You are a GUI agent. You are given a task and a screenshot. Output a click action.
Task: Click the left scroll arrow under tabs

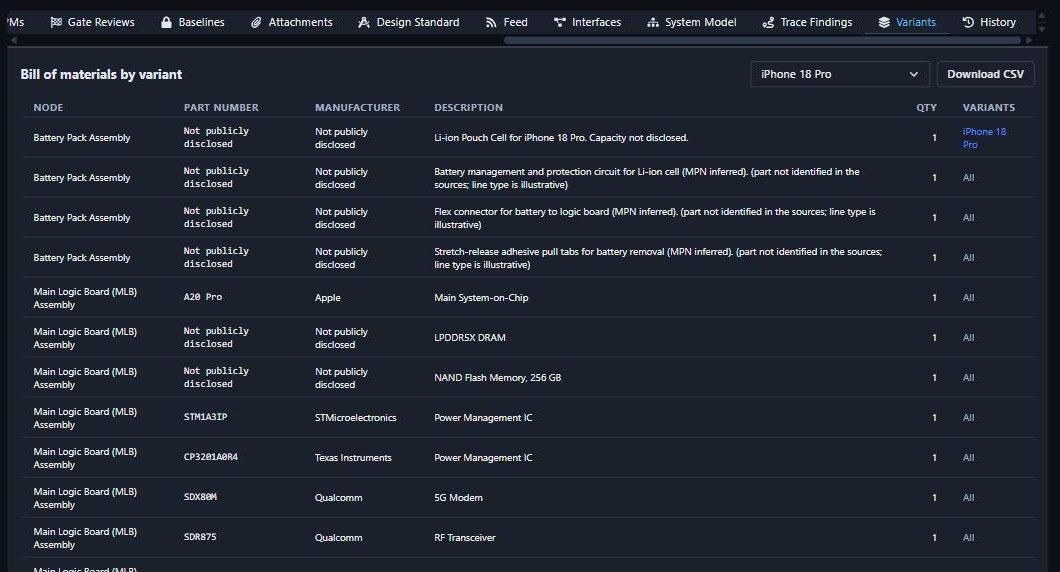14,41
